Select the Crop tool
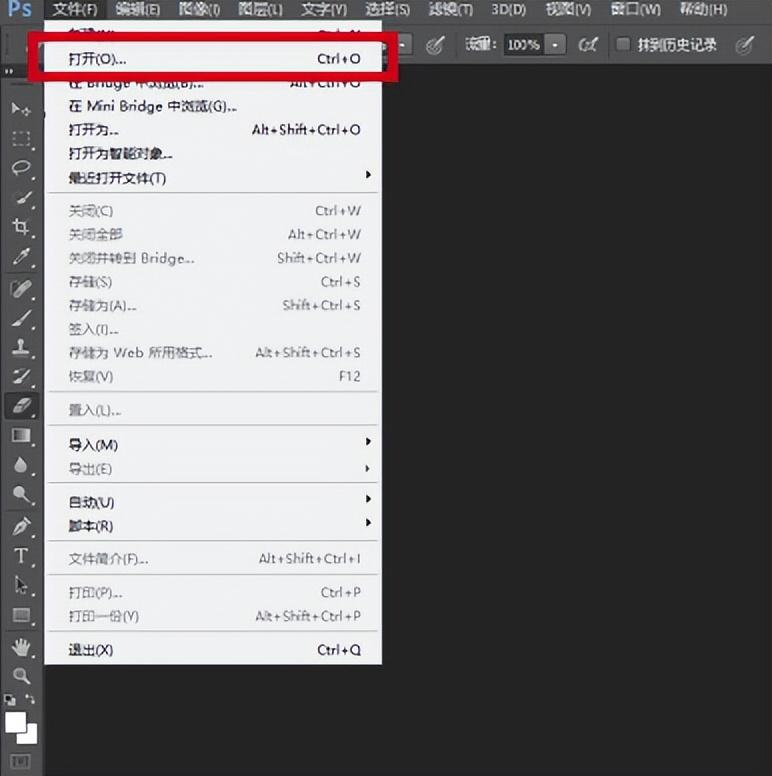The image size is (772, 776). click(21, 227)
